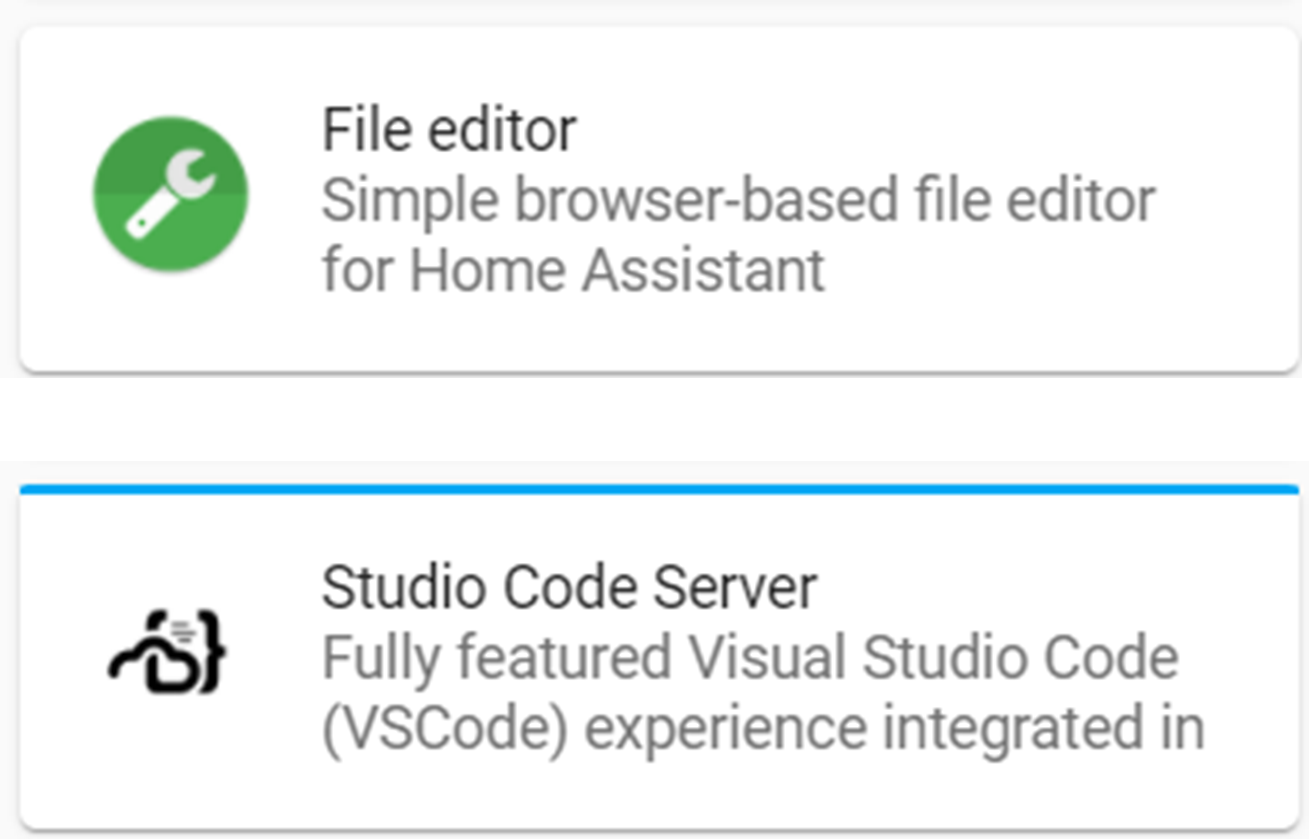Image resolution: width=1309 pixels, height=839 pixels.
Task: Select the "Simple browser-based file editor" description
Action: (x=738, y=200)
